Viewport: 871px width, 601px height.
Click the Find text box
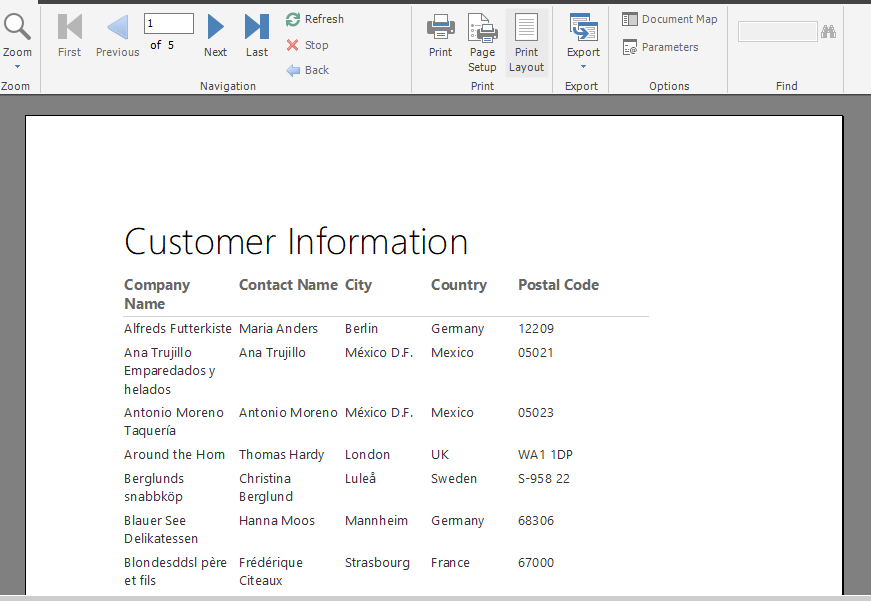tap(777, 32)
